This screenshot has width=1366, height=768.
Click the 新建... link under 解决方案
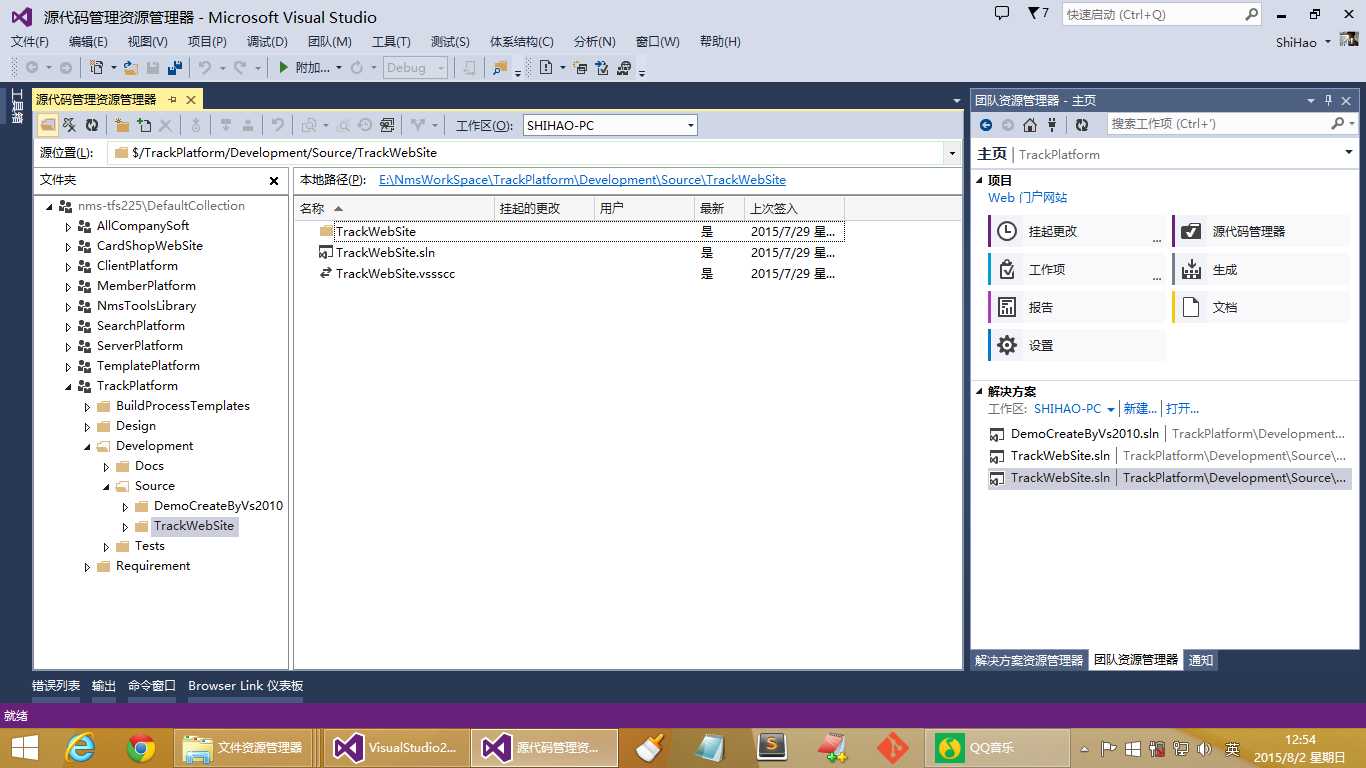click(1140, 409)
